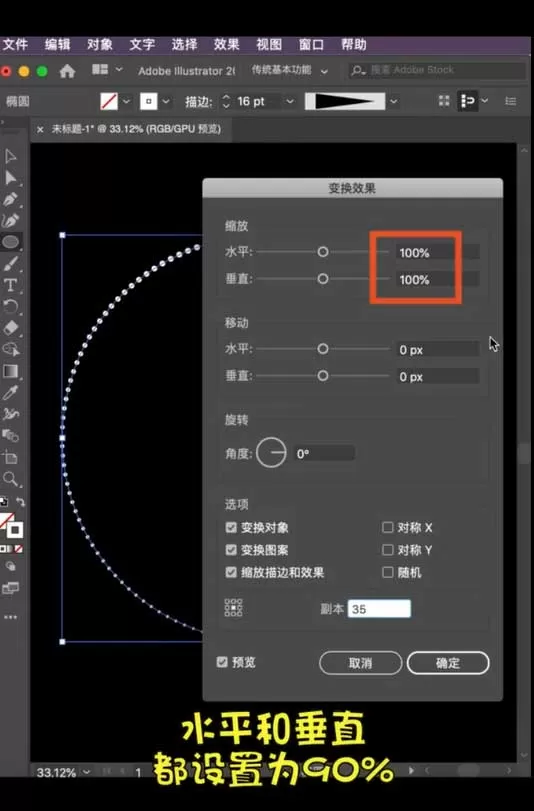
Task: Click the 取消 button
Action: point(361,663)
